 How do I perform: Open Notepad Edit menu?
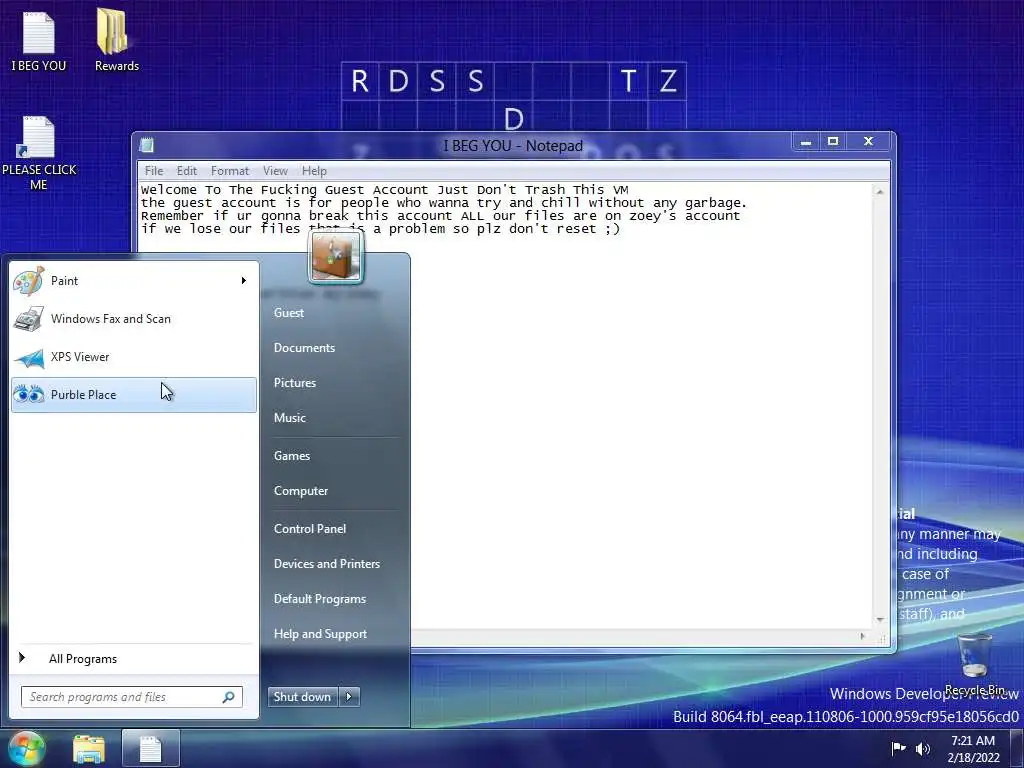(187, 170)
